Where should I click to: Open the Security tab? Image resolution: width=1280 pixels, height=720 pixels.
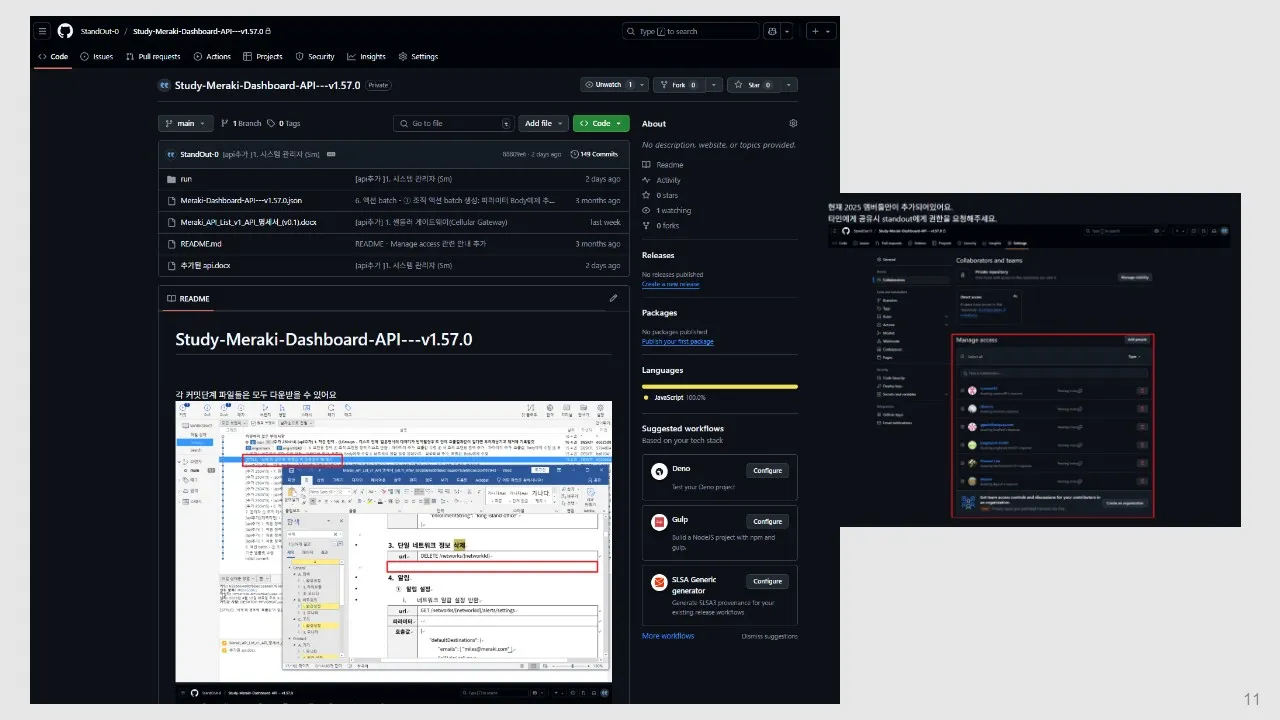(315, 57)
